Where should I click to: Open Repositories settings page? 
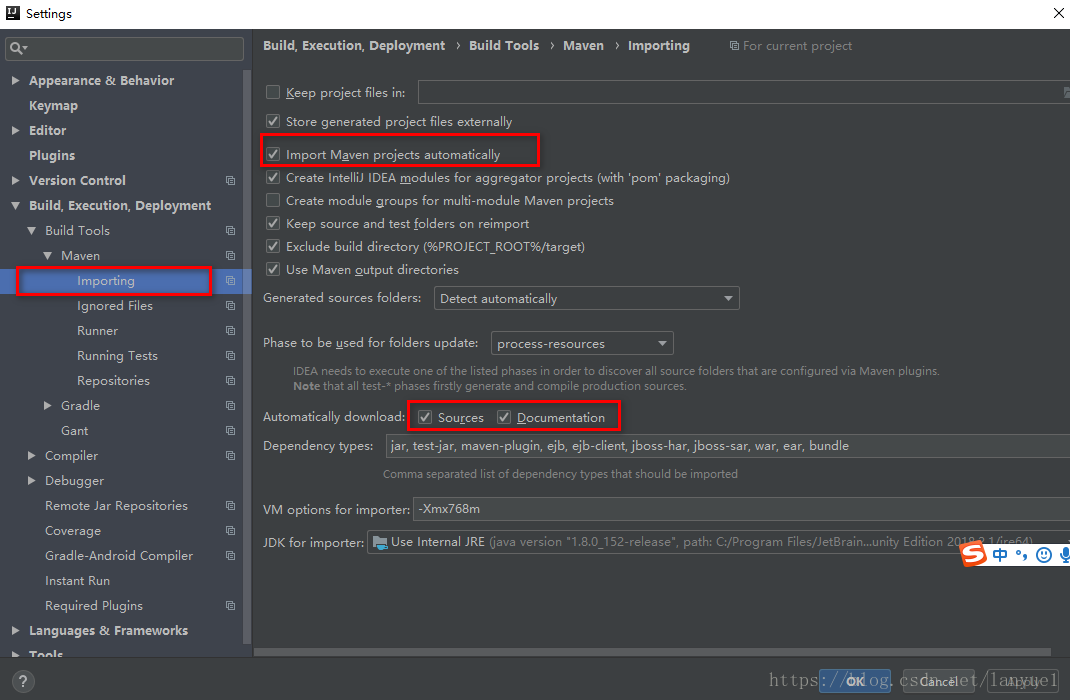tap(113, 381)
